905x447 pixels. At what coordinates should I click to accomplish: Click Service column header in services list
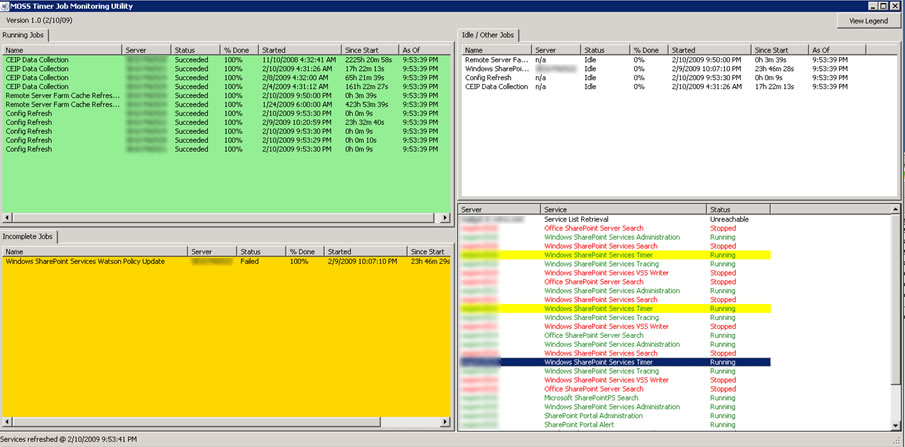point(623,210)
